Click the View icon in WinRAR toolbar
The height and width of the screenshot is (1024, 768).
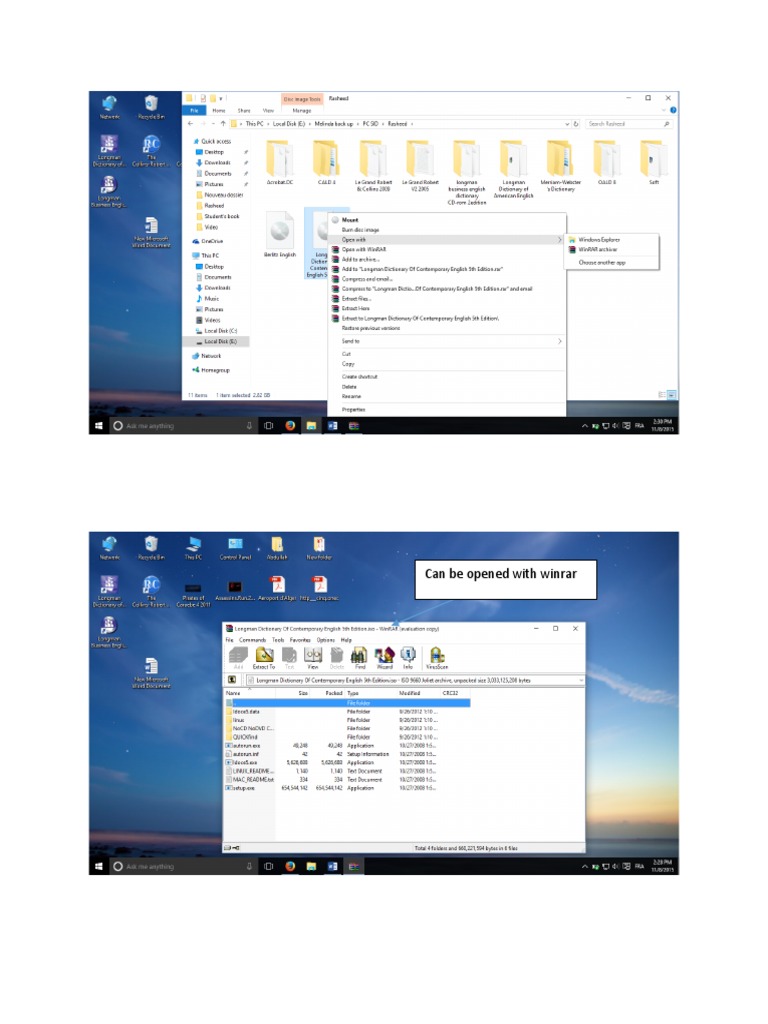[313, 658]
